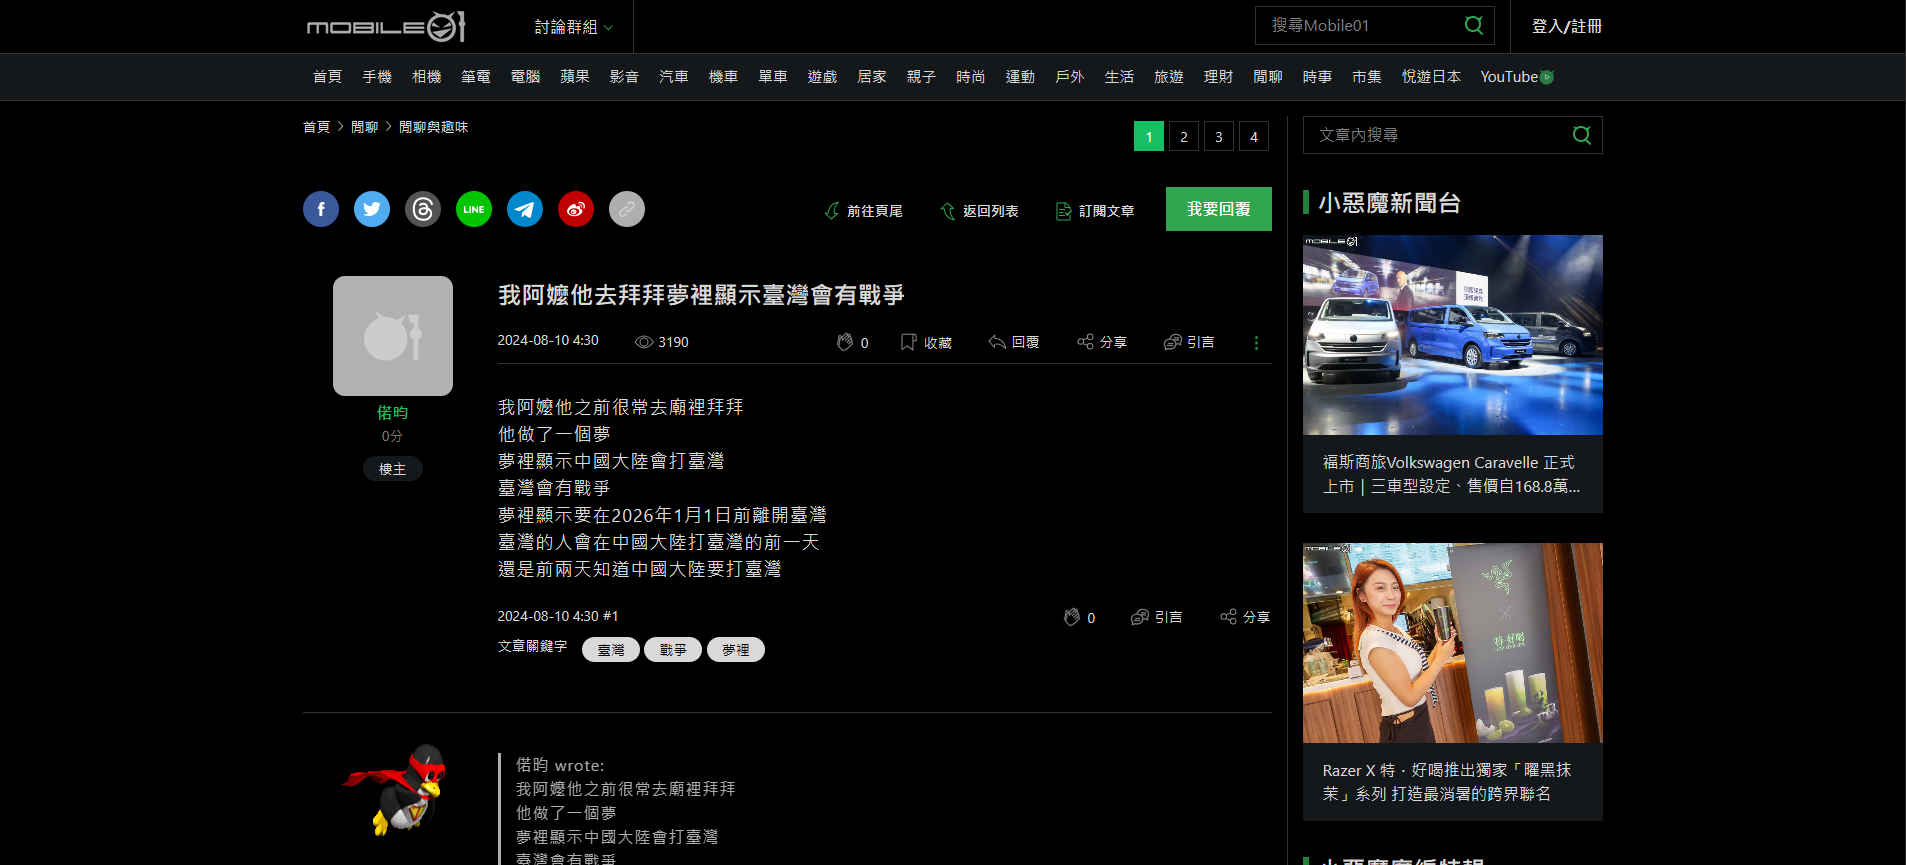Select the 戰爭 keyword tag
The width and height of the screenshot is (1906, 865).
(673, 650)
